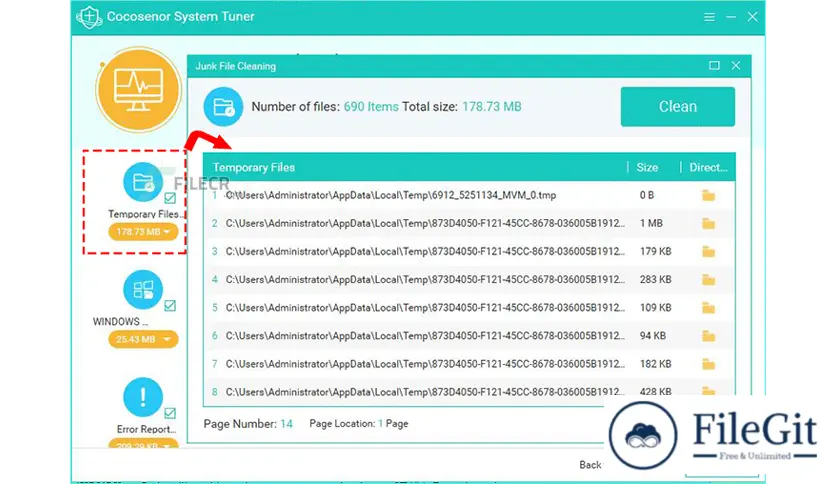Viewport: 836px width, 484px height.
Task: Click the junk file folder icon beside file count
Action: pos(223,107)
